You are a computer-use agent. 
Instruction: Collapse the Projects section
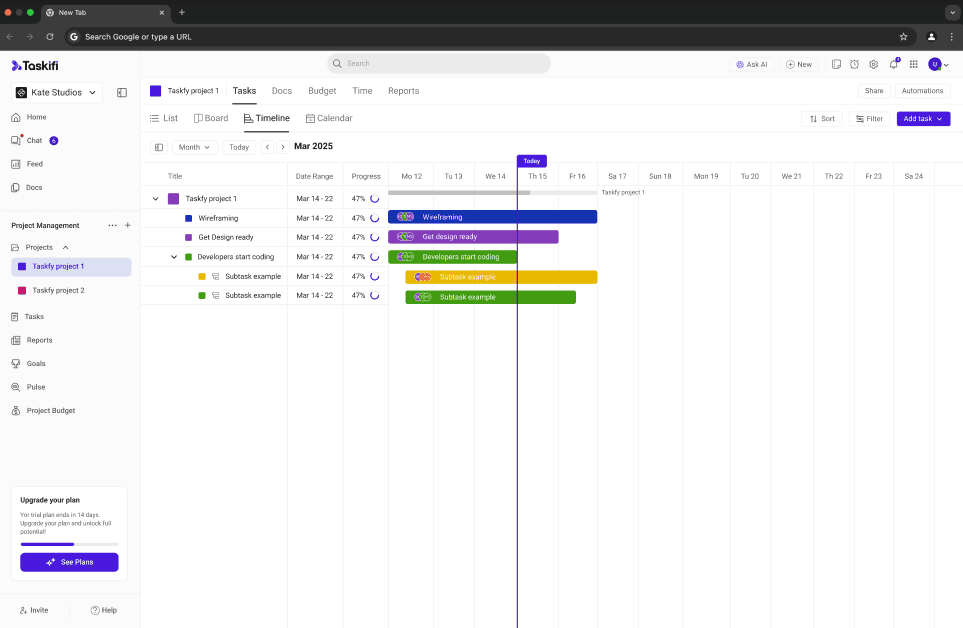click(x=66, y=247)
